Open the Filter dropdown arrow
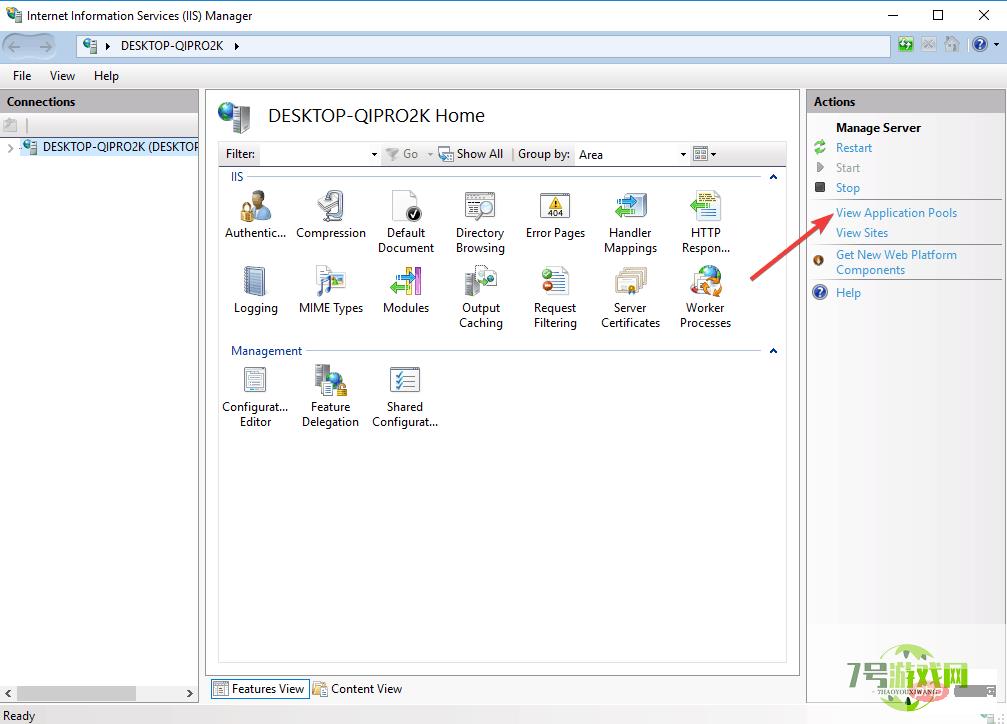The height and width of the screenshot is (724, 1007). click(374, 155)
